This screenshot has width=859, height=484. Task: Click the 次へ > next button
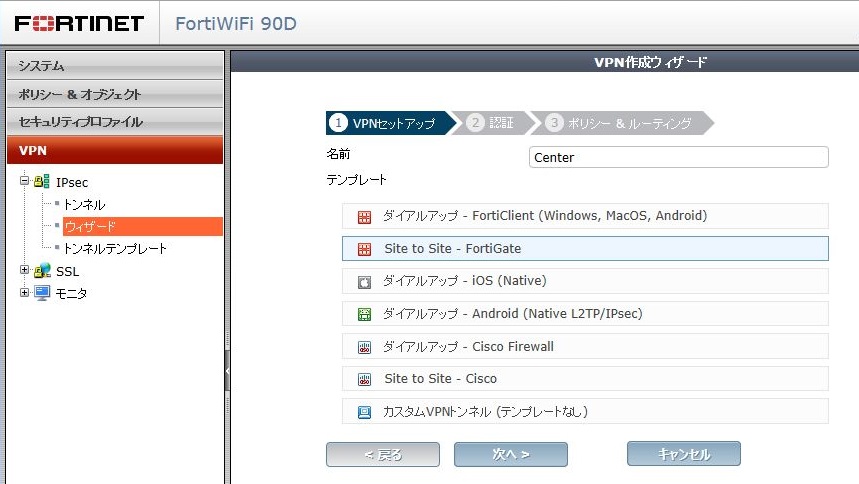click(x=511, y=454)
